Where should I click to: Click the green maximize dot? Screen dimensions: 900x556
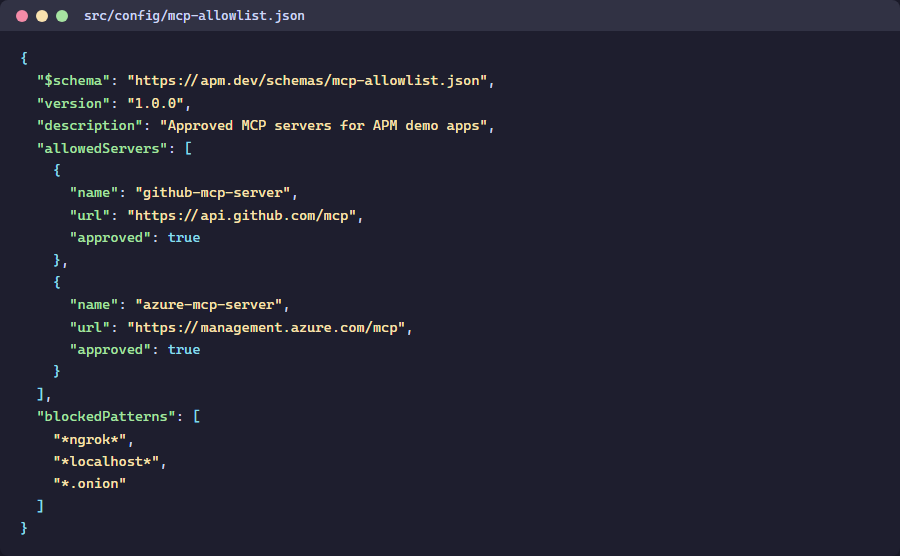tap(62, 16)
